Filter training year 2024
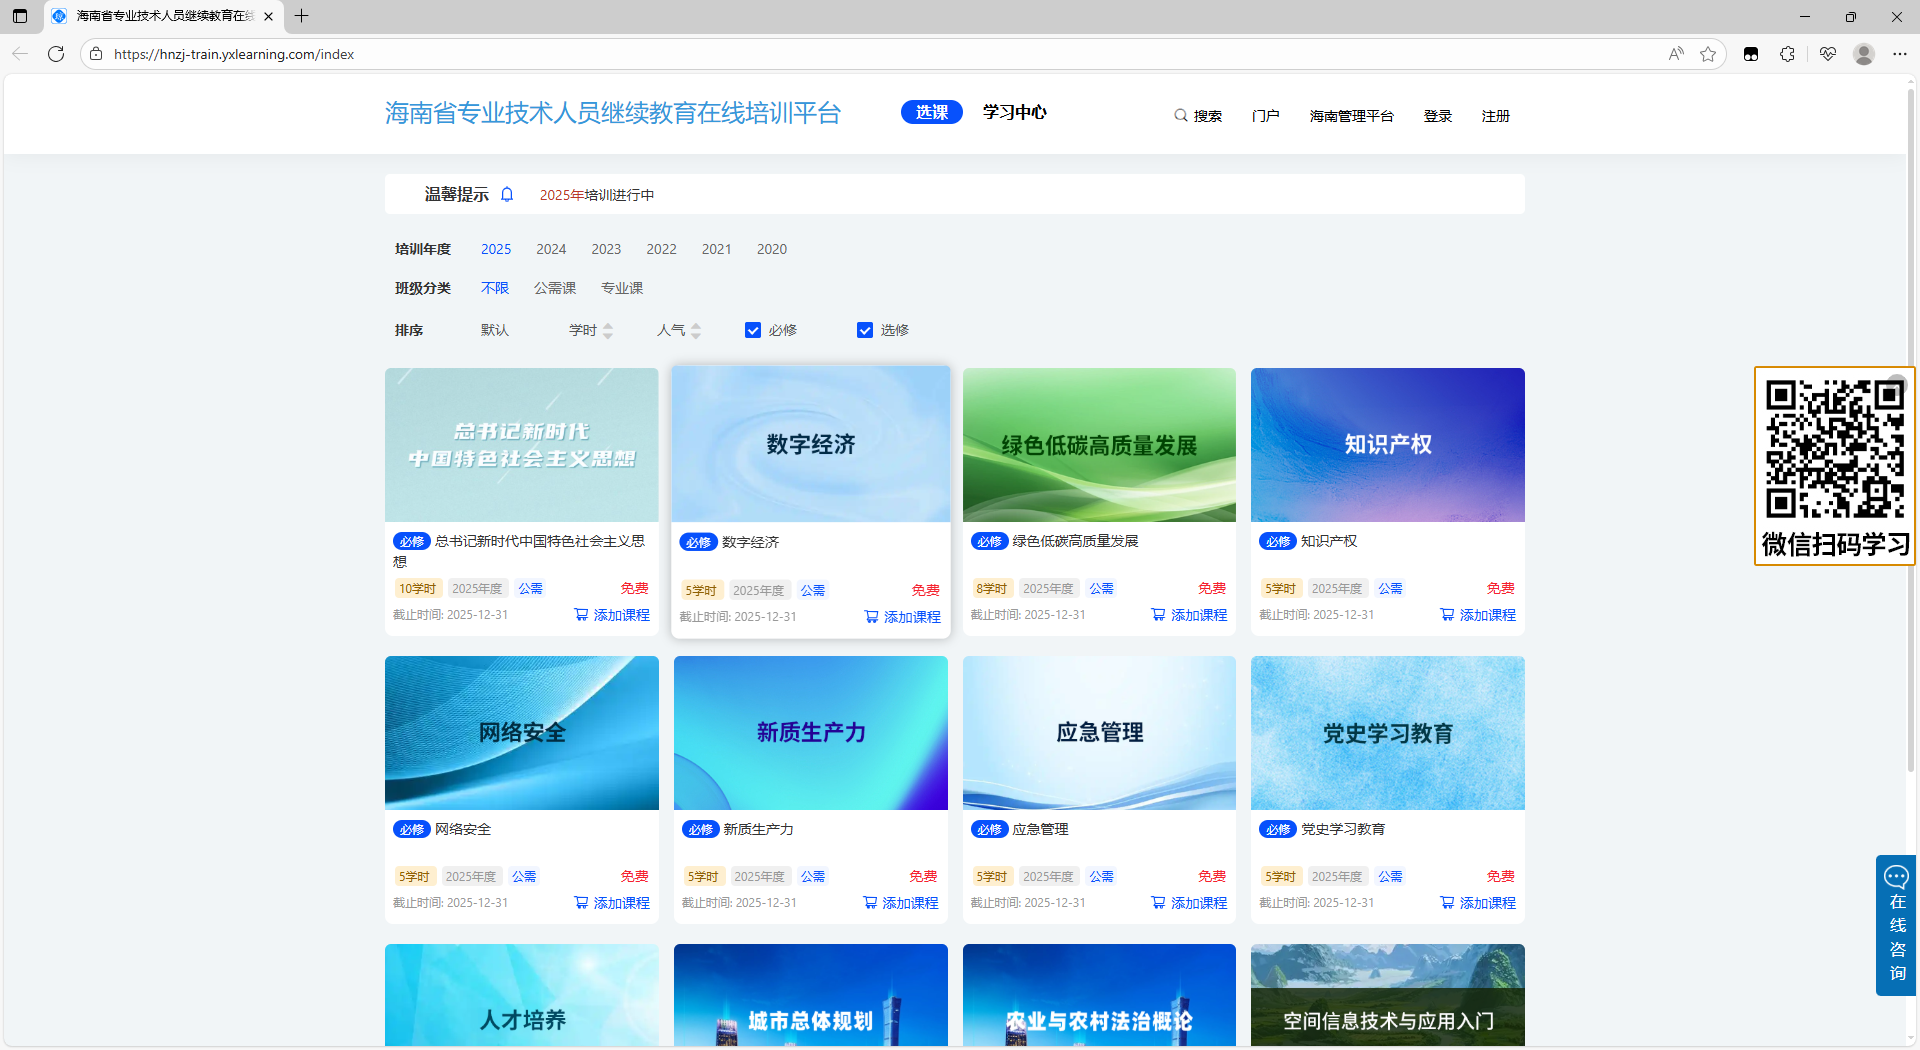1920x1050 pixels. (x=551, y=249)
